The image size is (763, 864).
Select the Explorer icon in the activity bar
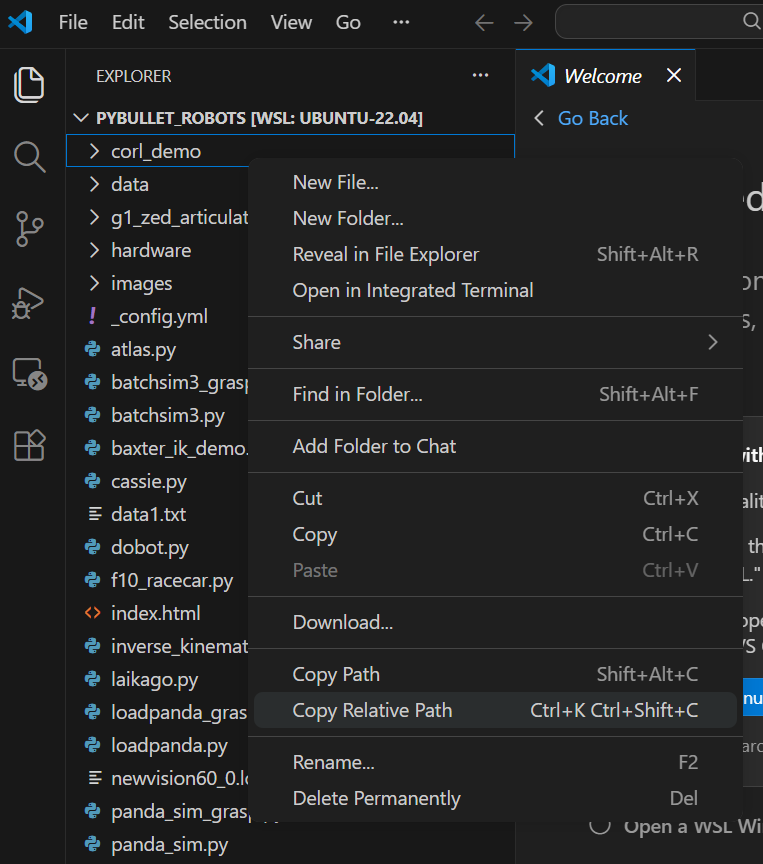29,85
